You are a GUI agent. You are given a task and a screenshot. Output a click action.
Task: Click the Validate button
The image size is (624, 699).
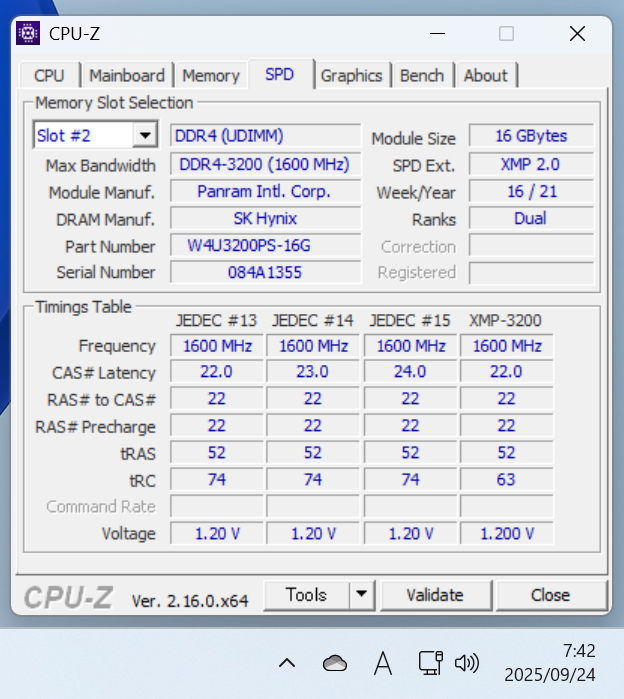[435, 595]
